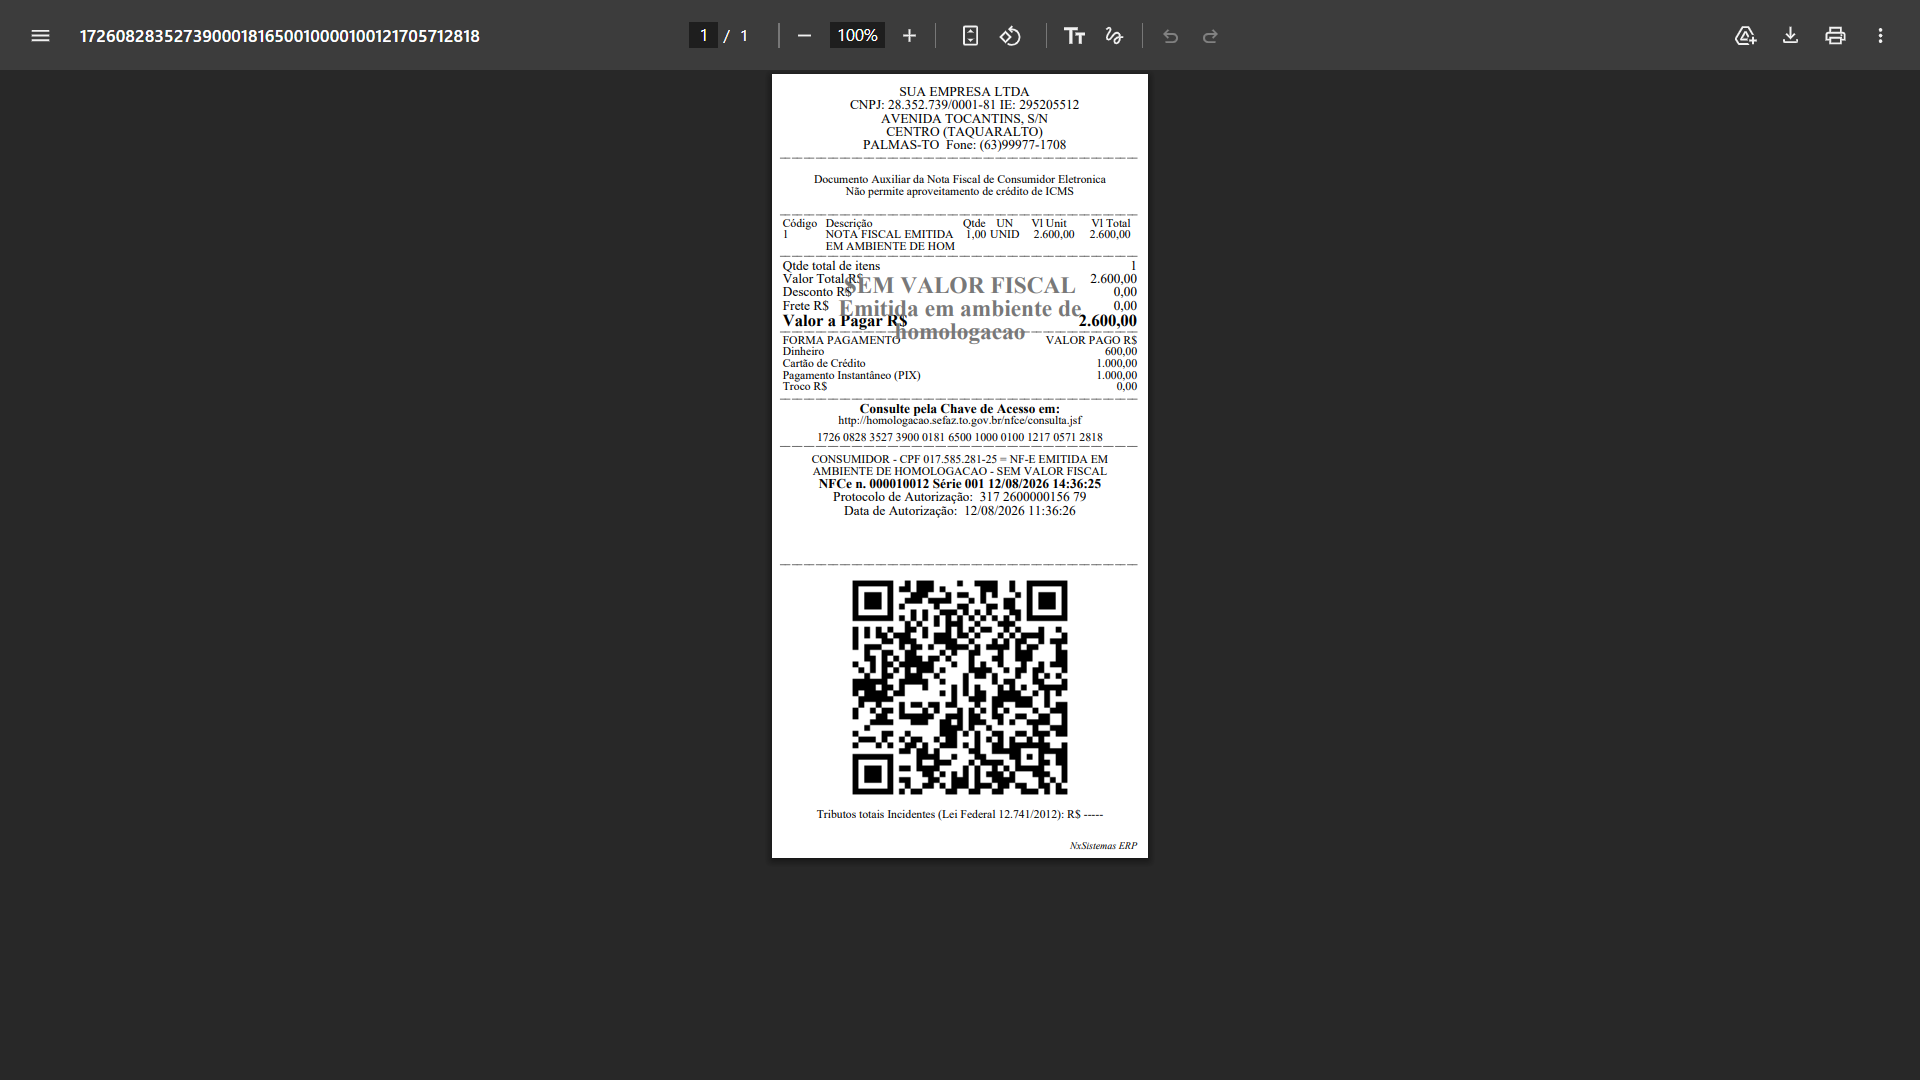1920x1080 pixels.
Task: Redo the last annotation
Action: coord(1210,36)
